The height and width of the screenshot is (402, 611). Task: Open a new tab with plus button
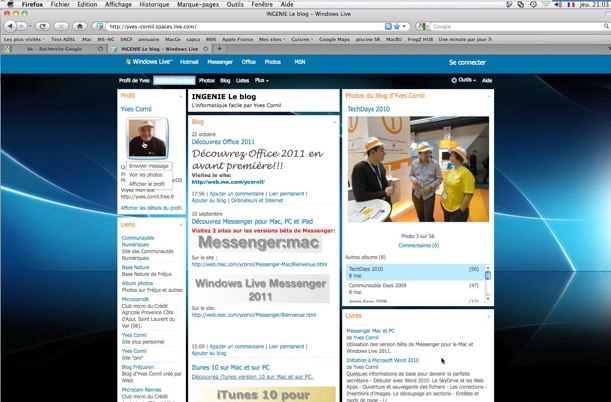[219, 49]
